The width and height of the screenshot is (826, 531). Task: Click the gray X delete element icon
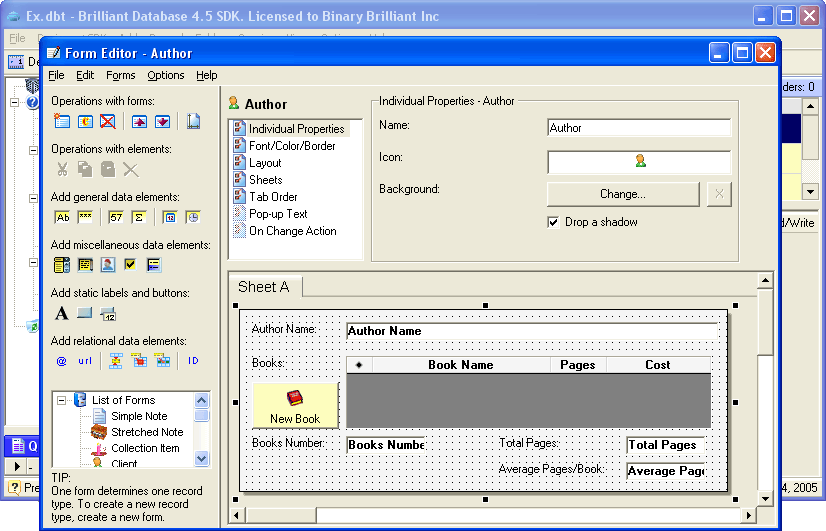click(x=131, y=170)
